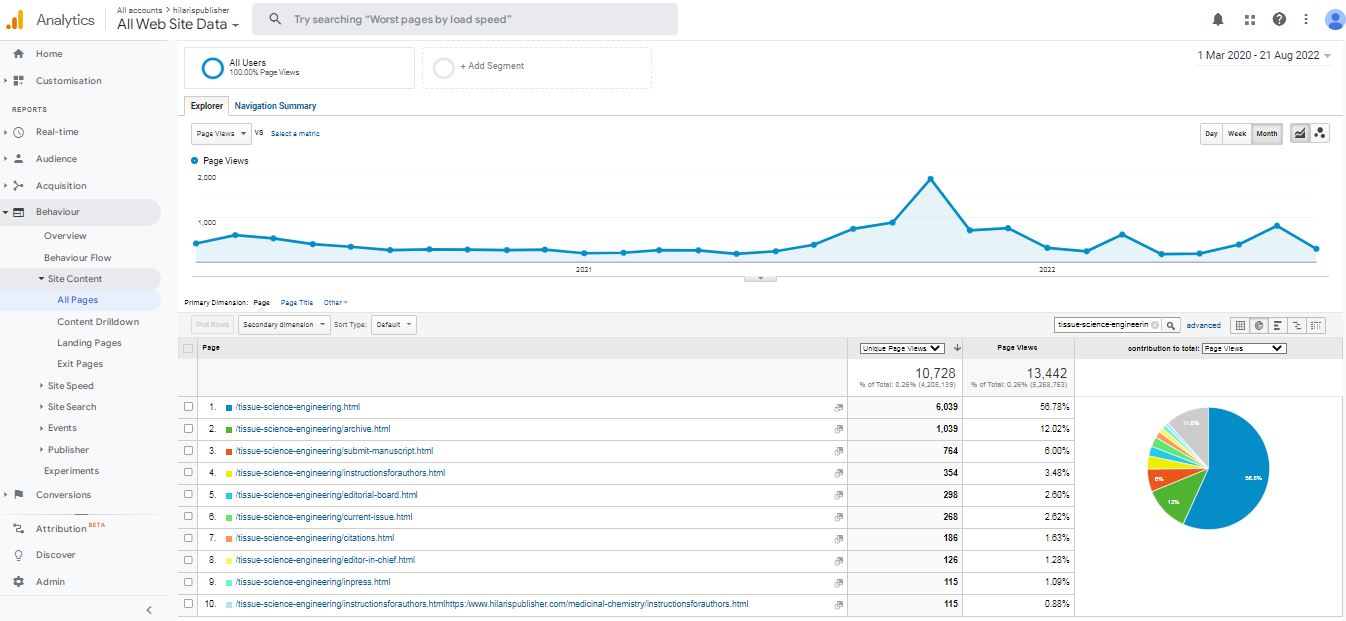Toggle the select-all checkbox in table header
This screenshot has width=1346, height=621.
189,348
